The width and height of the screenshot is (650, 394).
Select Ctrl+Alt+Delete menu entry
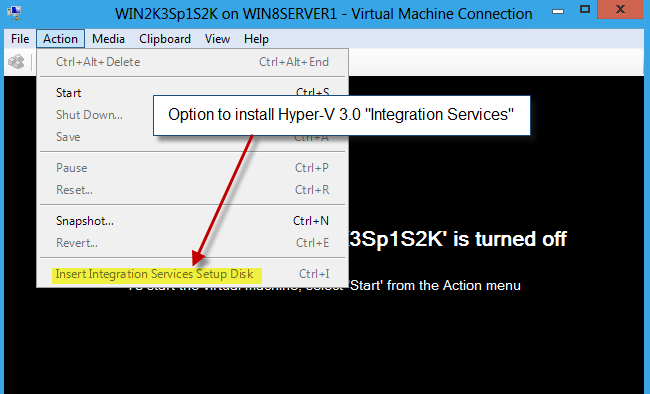tap(193, 62)
